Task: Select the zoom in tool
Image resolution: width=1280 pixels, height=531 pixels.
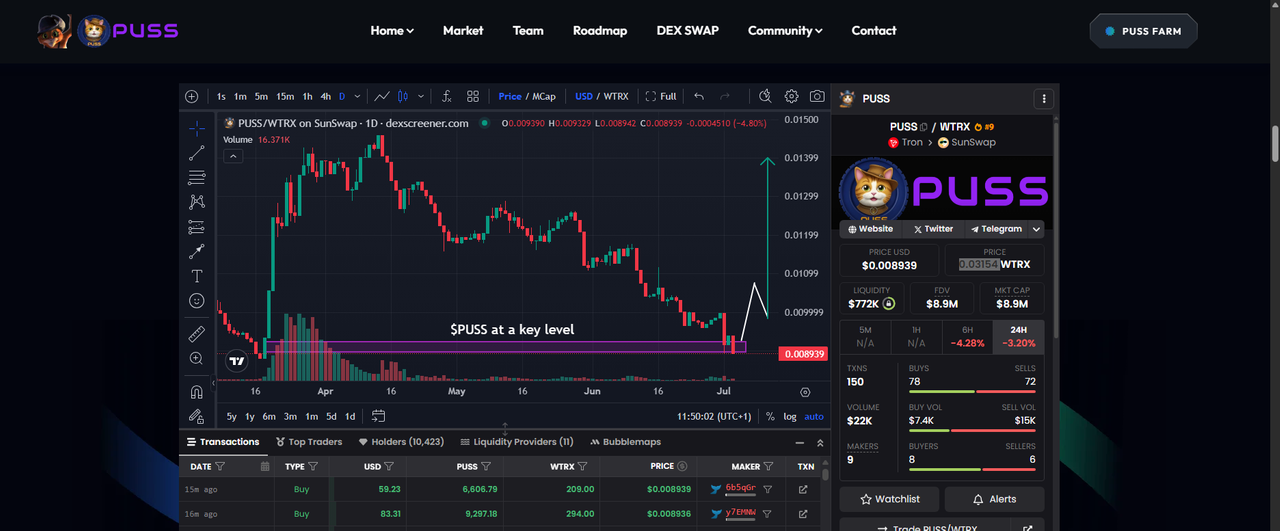Action: [x=197, y=358]
